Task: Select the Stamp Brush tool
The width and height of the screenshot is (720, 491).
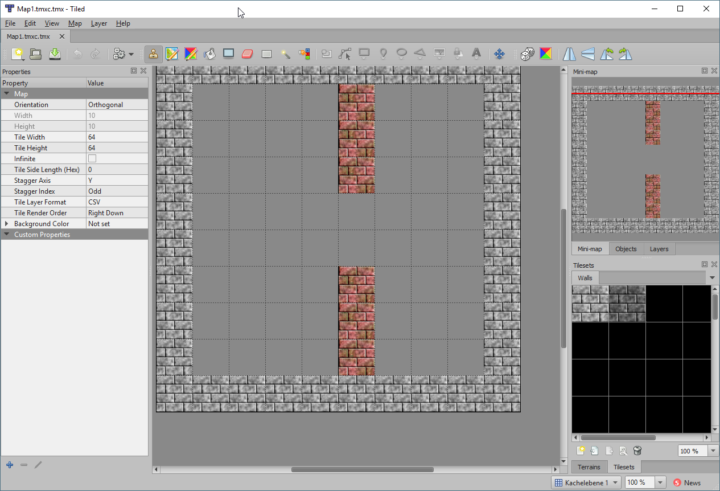Action: [x=153, y=53]
